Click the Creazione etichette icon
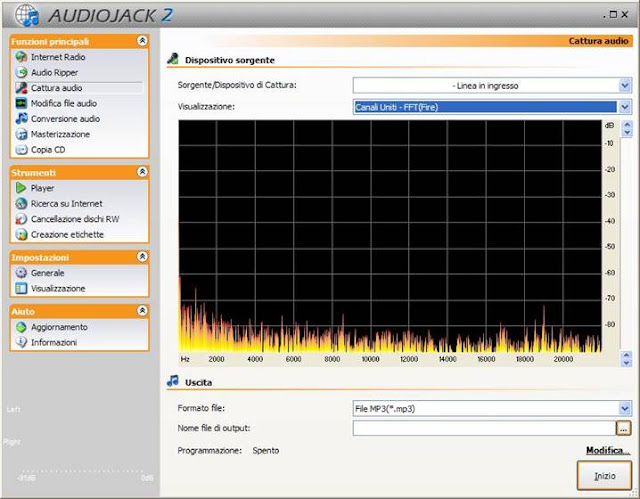 (21, 235)
